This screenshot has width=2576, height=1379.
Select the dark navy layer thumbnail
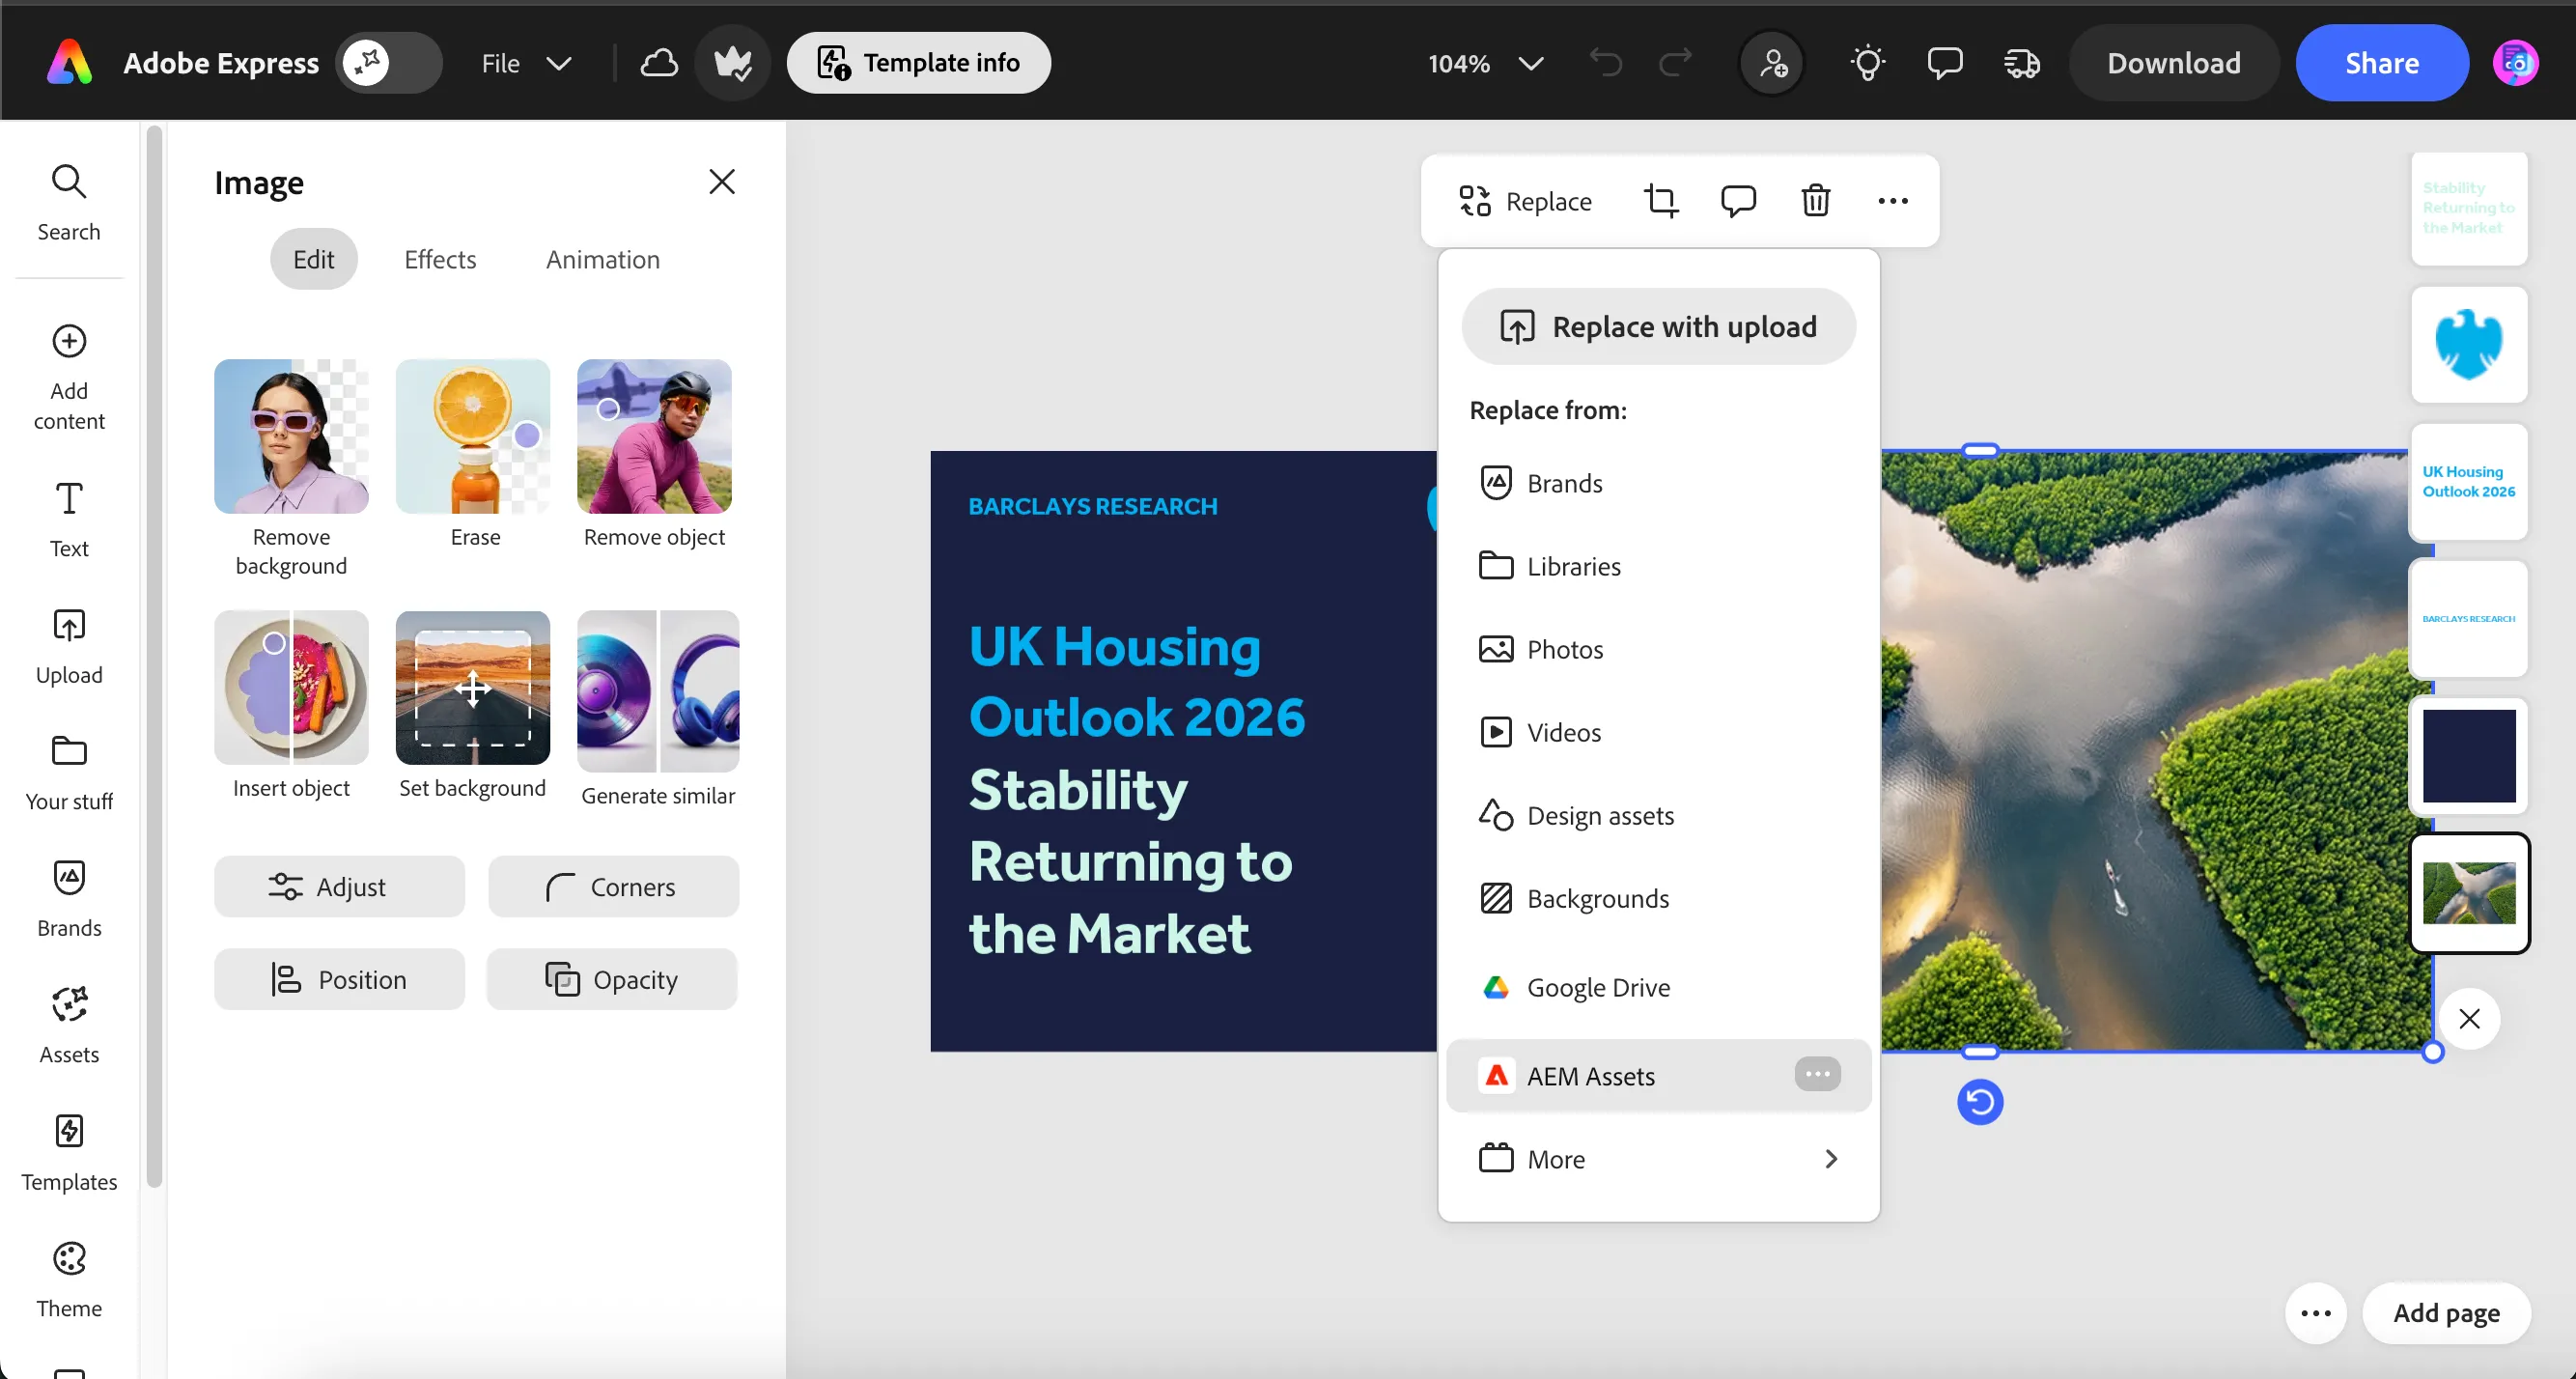[x=2468, y=756]
